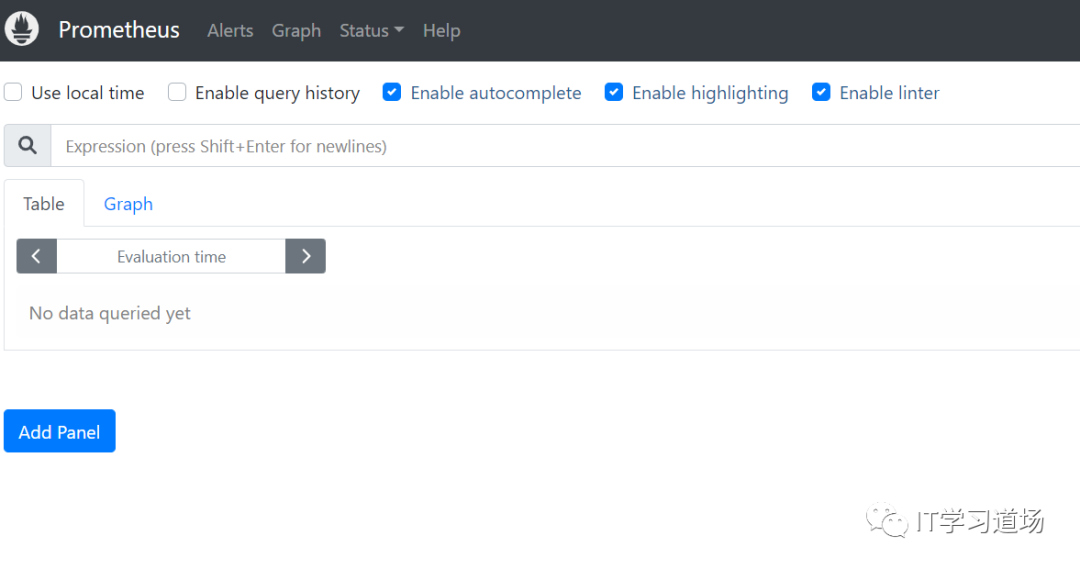Advance evaluation time with right chevron
Viewport: 1080px width, 569px height.
point(306,256)
